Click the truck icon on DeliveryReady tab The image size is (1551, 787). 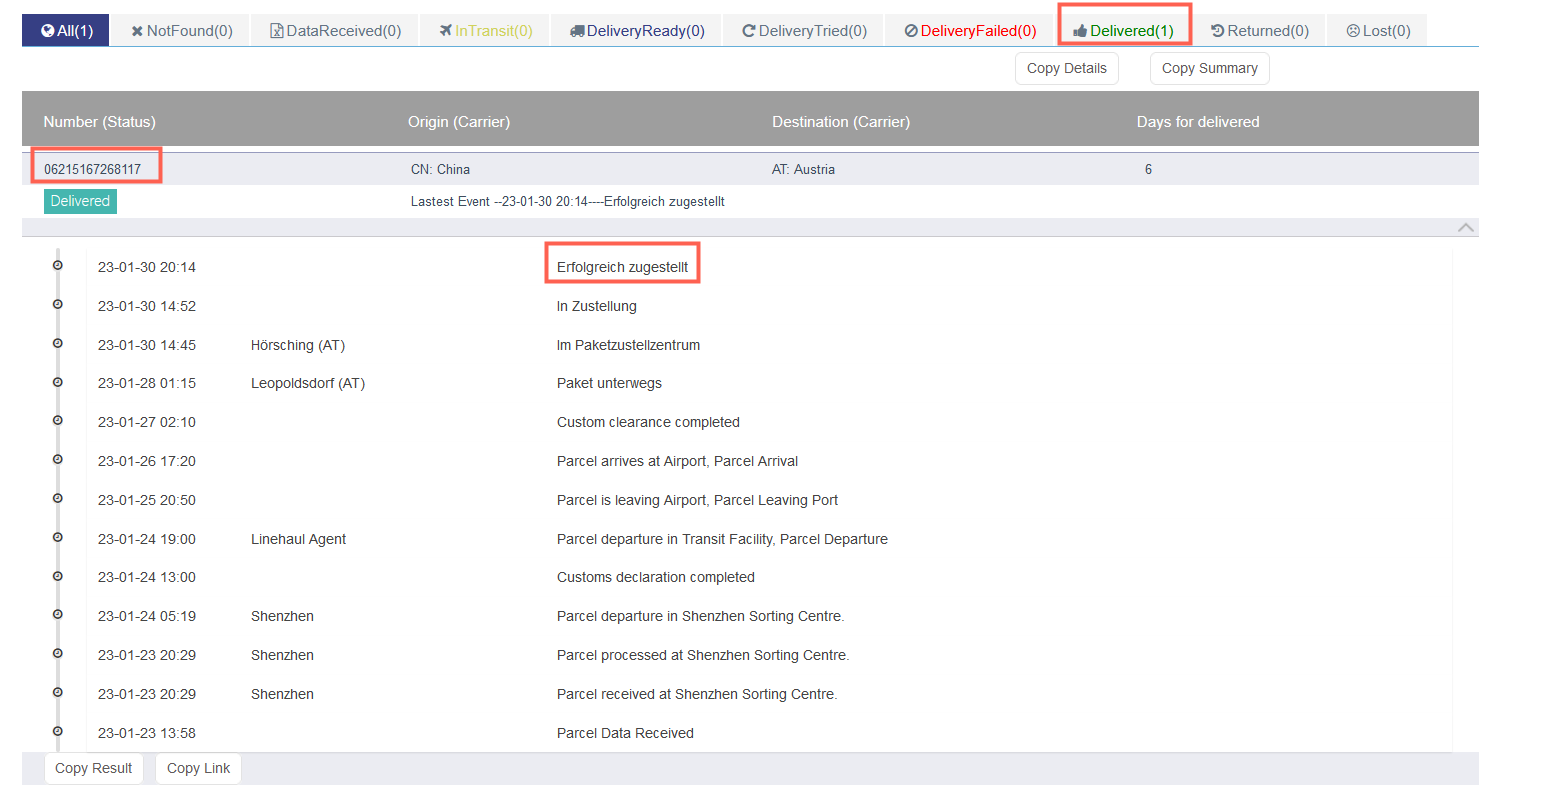(577, 31)
